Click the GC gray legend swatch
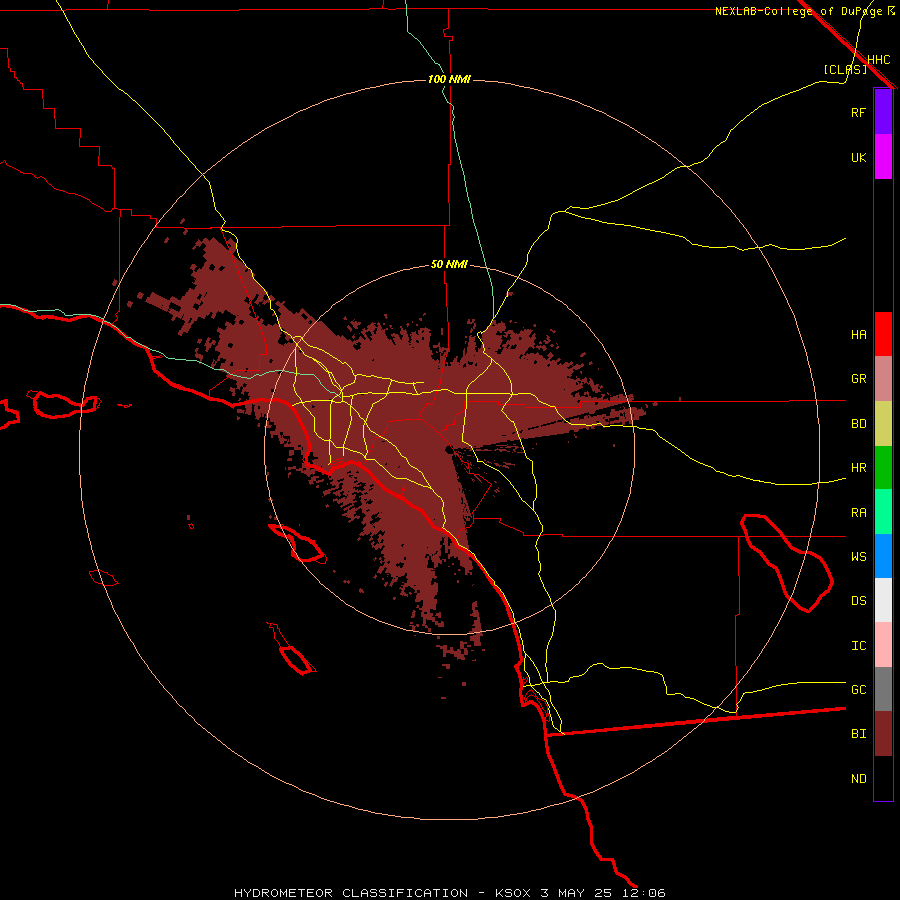Viewport: 900px width, 900px height. coord(883,689)
